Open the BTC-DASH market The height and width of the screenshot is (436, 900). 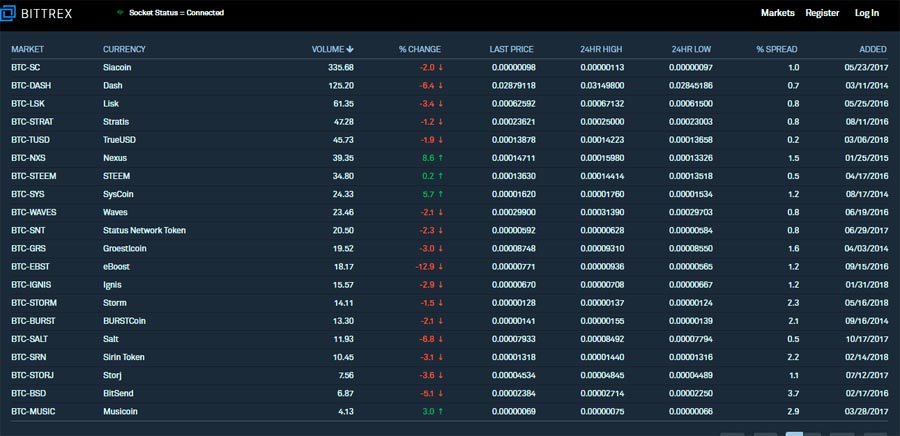point(30,85)
